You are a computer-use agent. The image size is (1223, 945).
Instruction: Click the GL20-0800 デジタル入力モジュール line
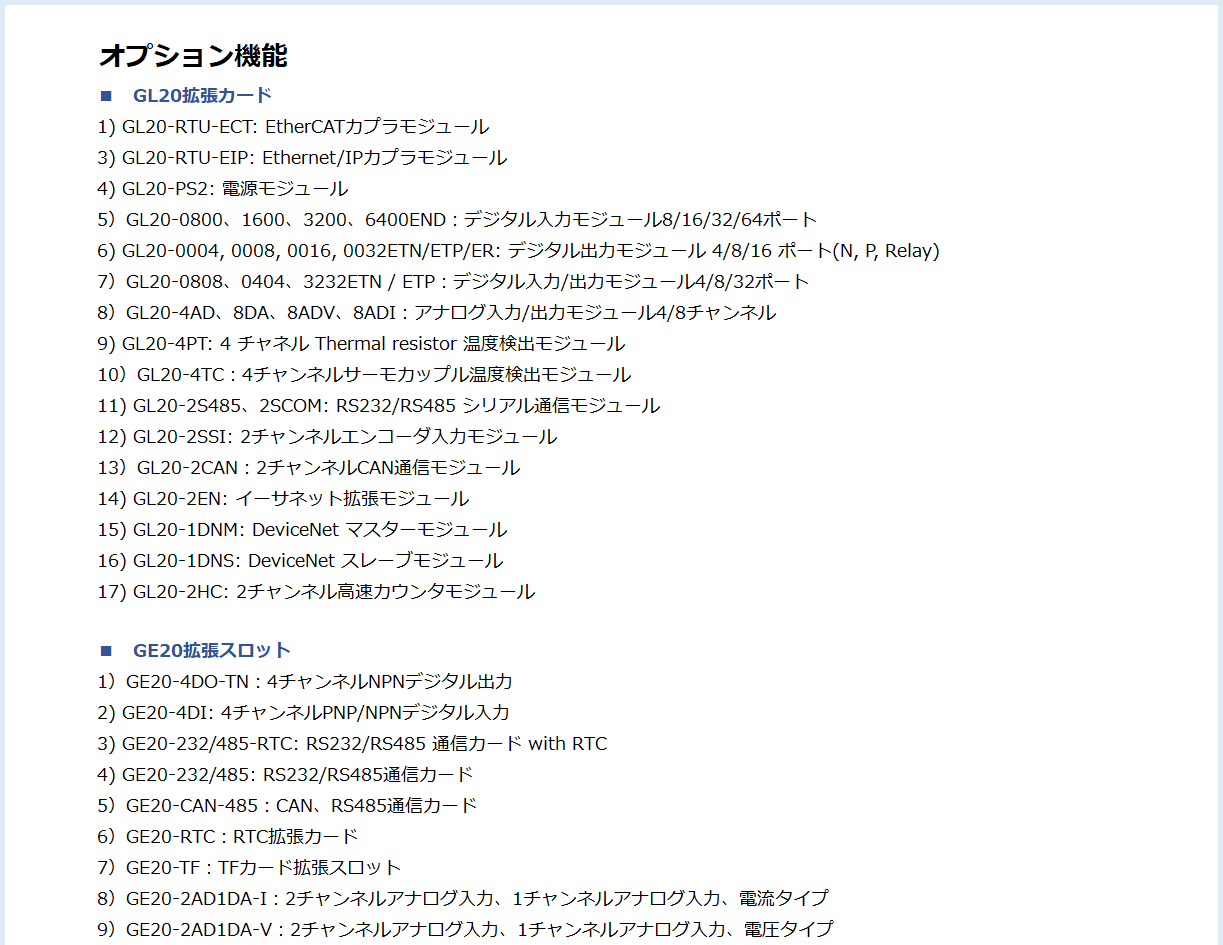tap(457, 220)
